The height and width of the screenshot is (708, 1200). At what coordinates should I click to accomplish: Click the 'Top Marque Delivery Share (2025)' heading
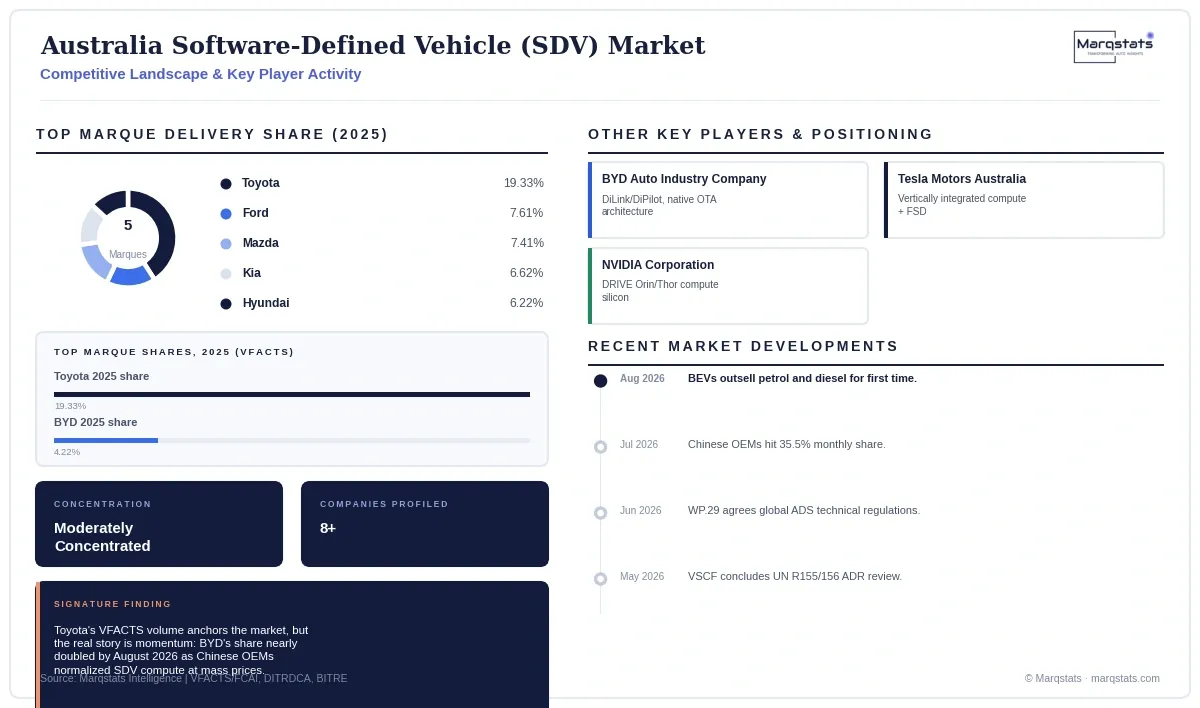pos(212,134)
